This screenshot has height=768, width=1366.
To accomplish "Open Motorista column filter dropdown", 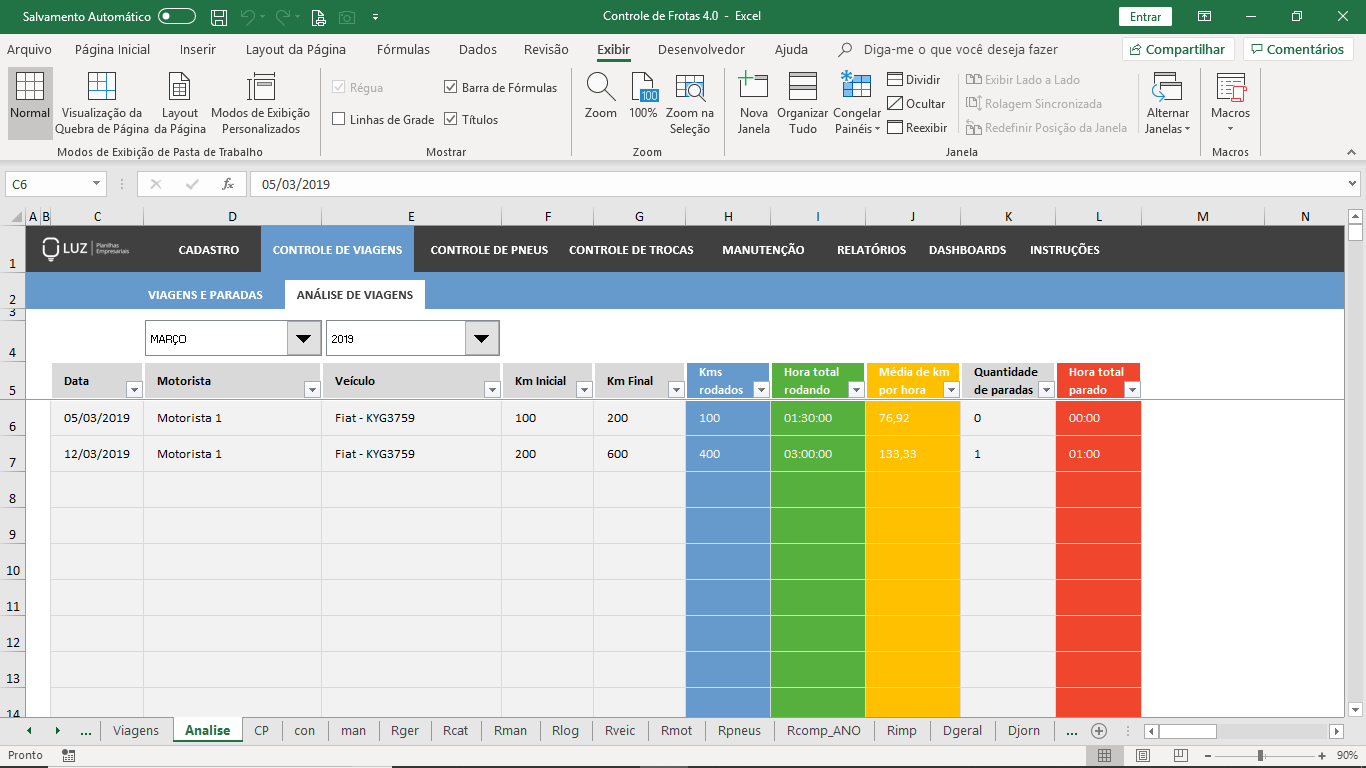I will 312,390.
